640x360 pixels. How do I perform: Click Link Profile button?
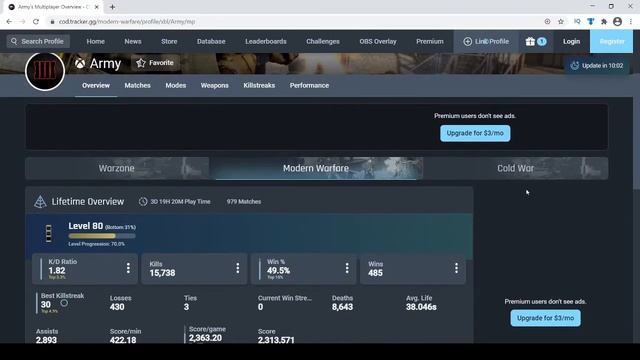point(486,41)
